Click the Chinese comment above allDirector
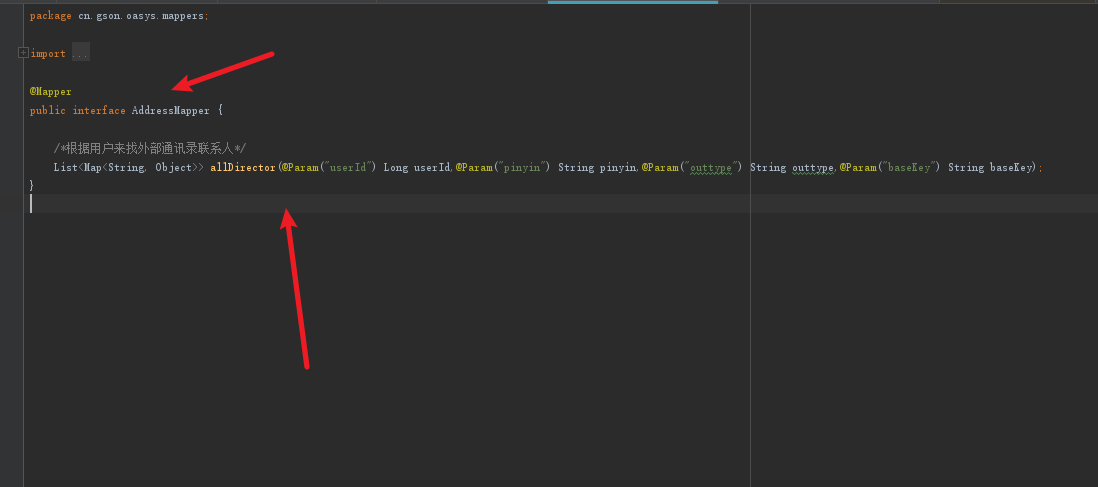The image size is (1098, 487). 150,148
